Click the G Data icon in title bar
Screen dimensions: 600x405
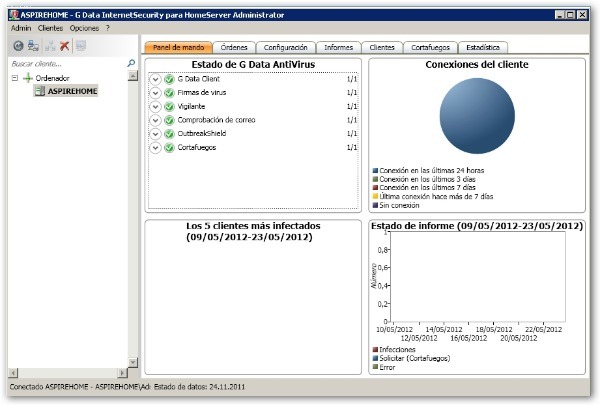pos(14,15)
